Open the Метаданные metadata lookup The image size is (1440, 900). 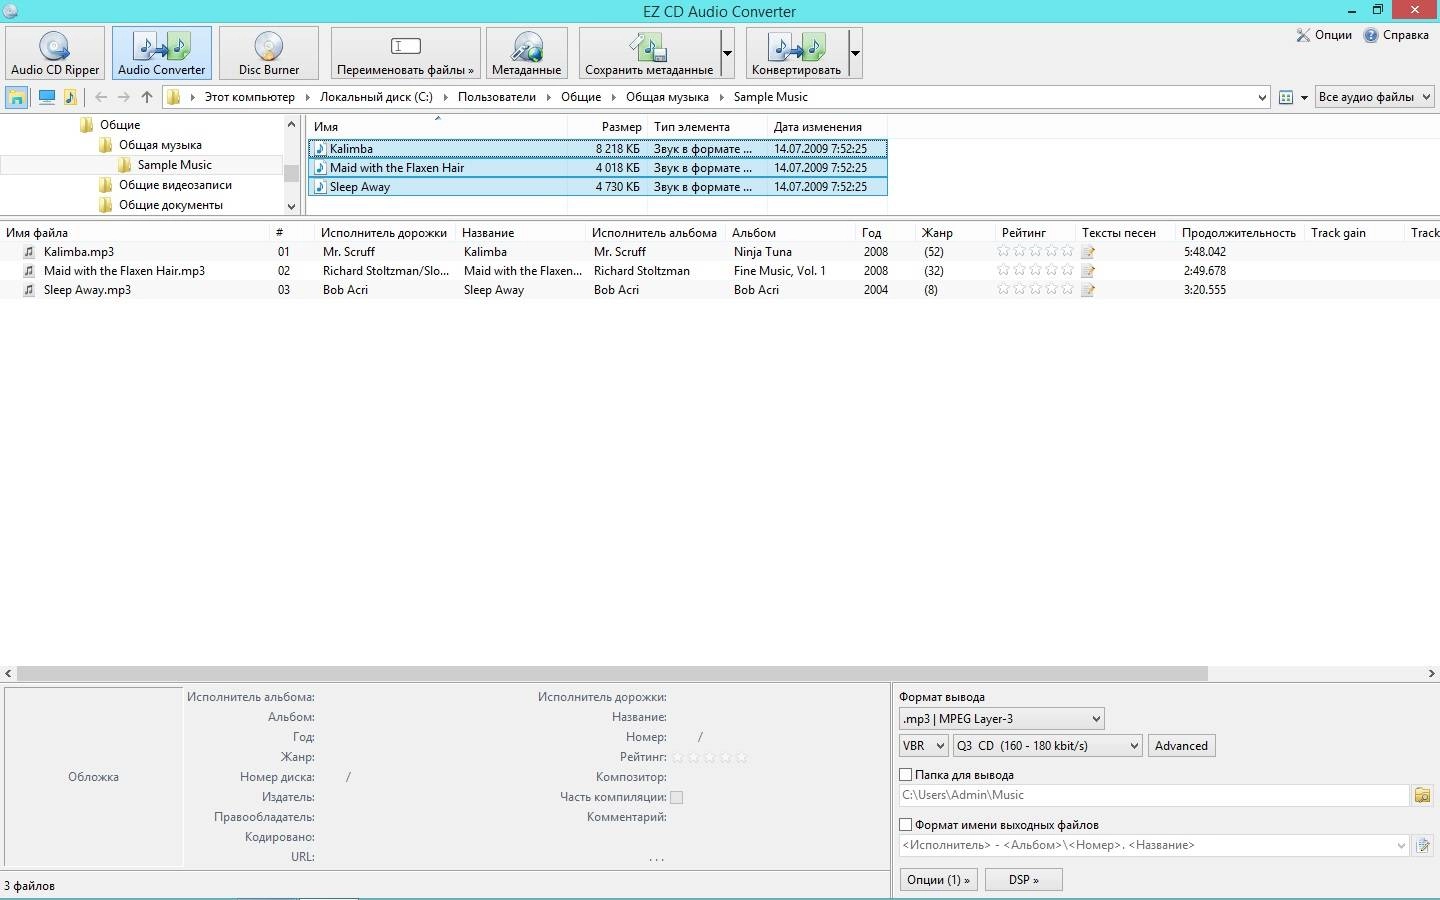pyautogui.click(x=526, y=53)
